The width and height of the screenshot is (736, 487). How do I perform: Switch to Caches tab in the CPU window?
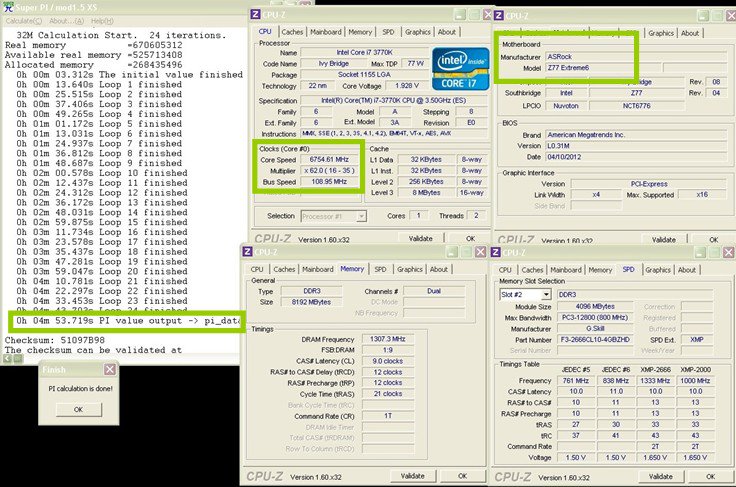[x=292, y=32]
